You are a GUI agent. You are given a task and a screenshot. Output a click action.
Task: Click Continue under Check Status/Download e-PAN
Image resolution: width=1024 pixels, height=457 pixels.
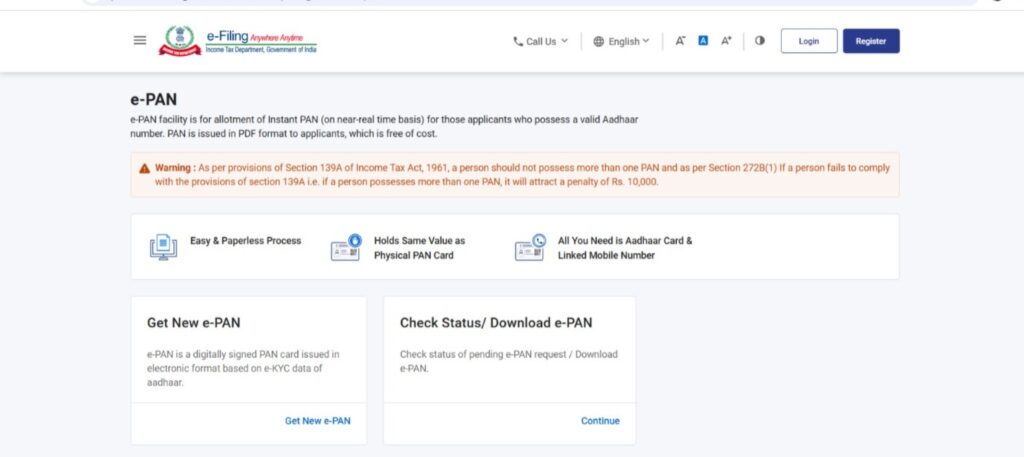tap(600, 421)
